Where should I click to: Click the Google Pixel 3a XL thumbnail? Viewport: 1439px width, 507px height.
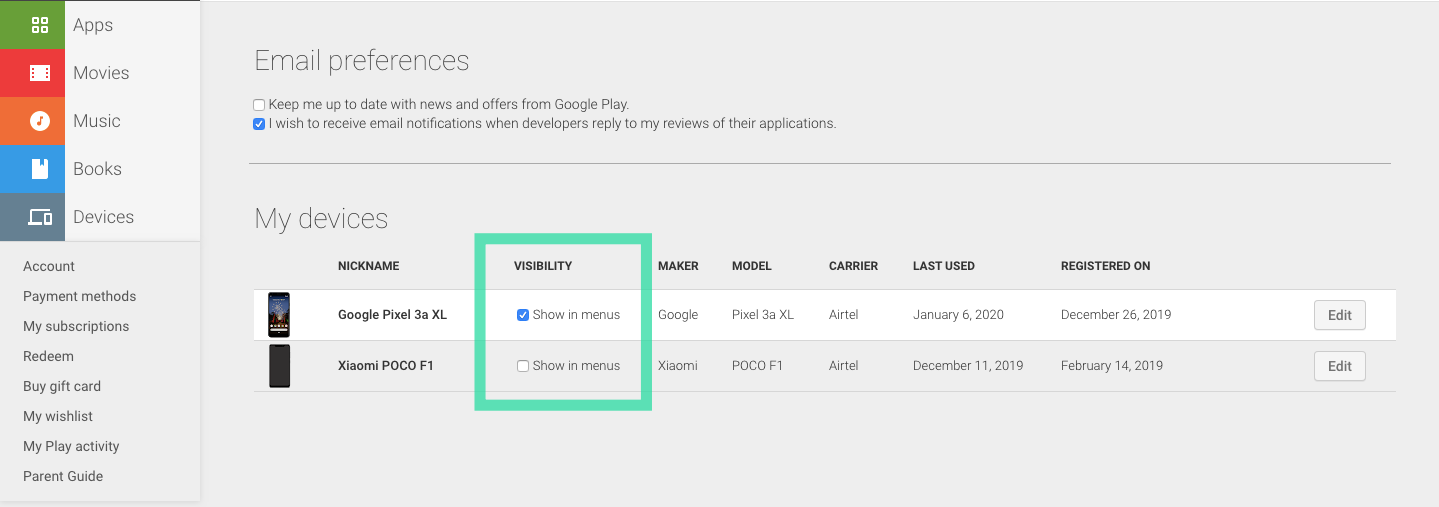click(279, 315)
